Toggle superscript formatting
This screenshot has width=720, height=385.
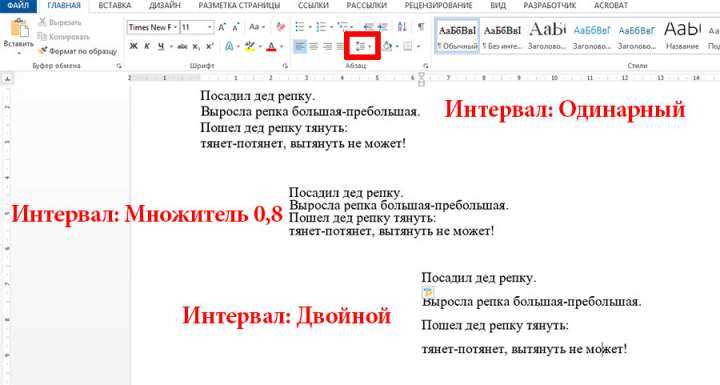pyautogui.click(x=210, y=46)
